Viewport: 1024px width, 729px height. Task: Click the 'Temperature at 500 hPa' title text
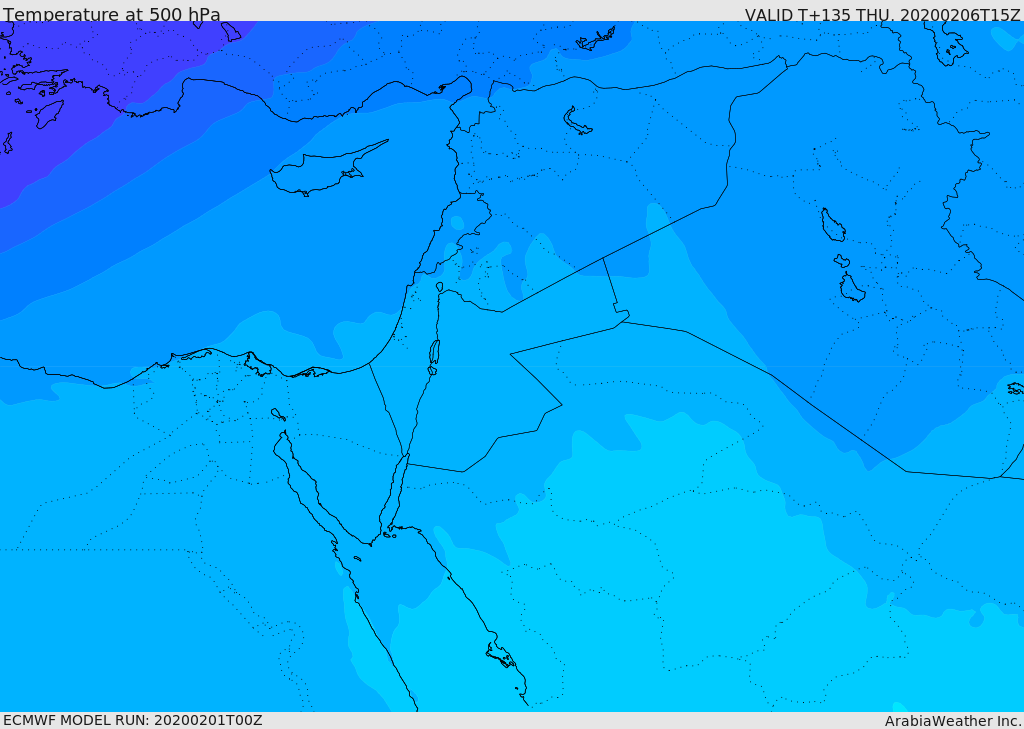[112, 14]
